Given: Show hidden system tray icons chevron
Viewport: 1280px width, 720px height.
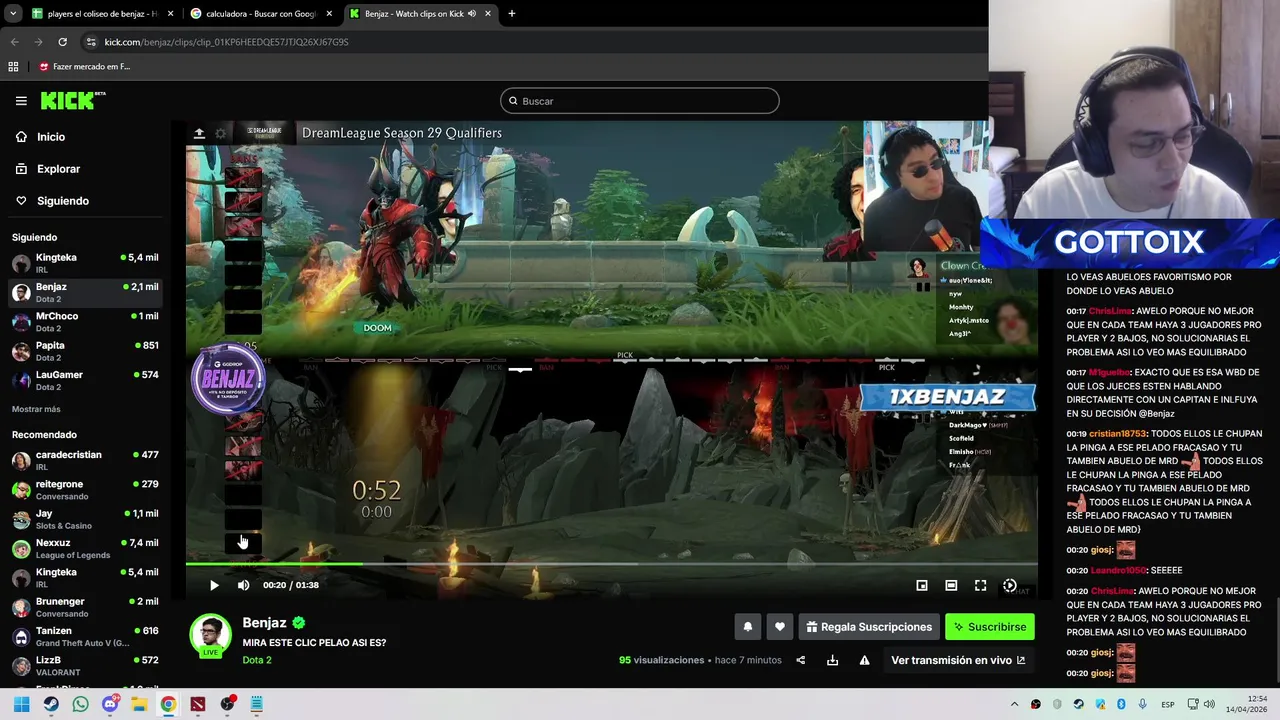Looking at the screenshot, I should (x=1014, y=705).
